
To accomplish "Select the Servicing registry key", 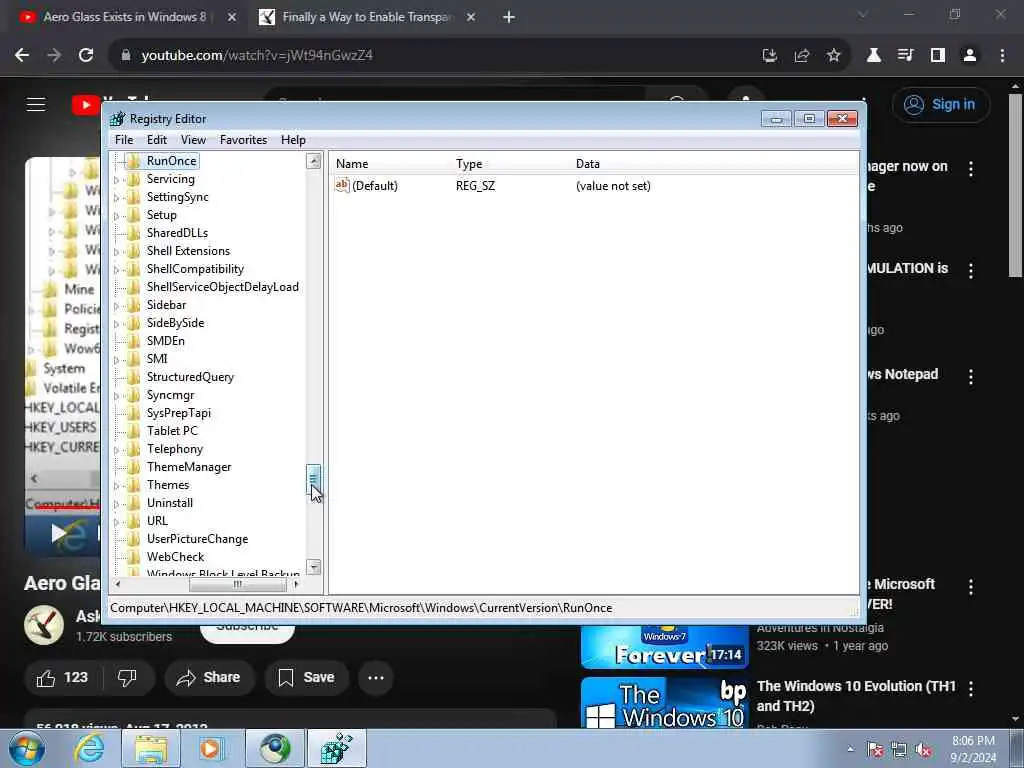I will pos(170,179).
